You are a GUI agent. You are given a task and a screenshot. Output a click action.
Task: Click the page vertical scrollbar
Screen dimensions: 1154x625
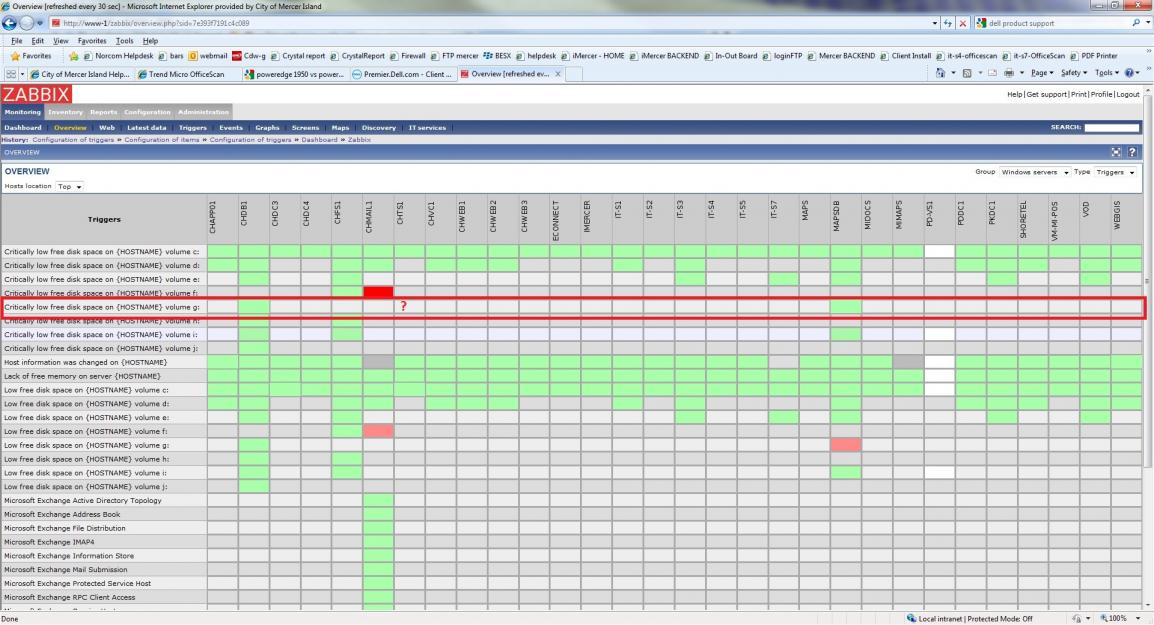[x=1148, y=280]
